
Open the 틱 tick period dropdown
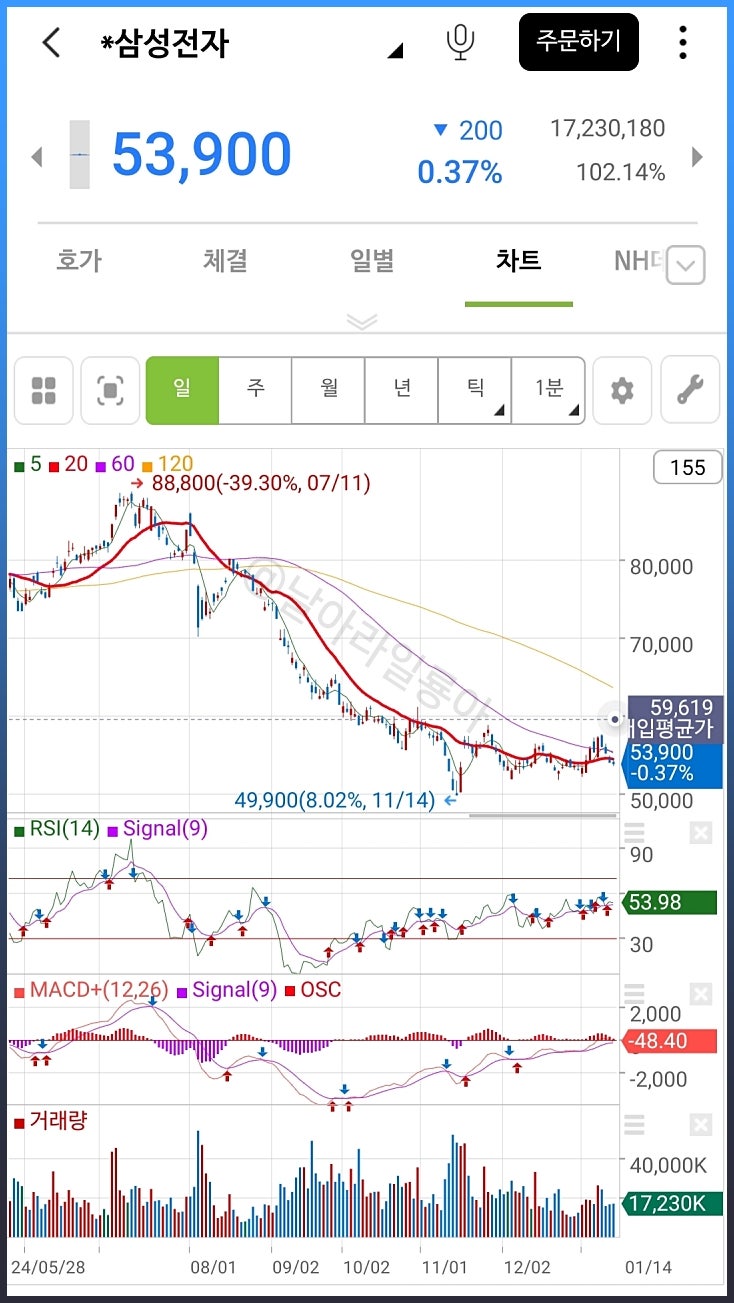(x=475, y=390)
